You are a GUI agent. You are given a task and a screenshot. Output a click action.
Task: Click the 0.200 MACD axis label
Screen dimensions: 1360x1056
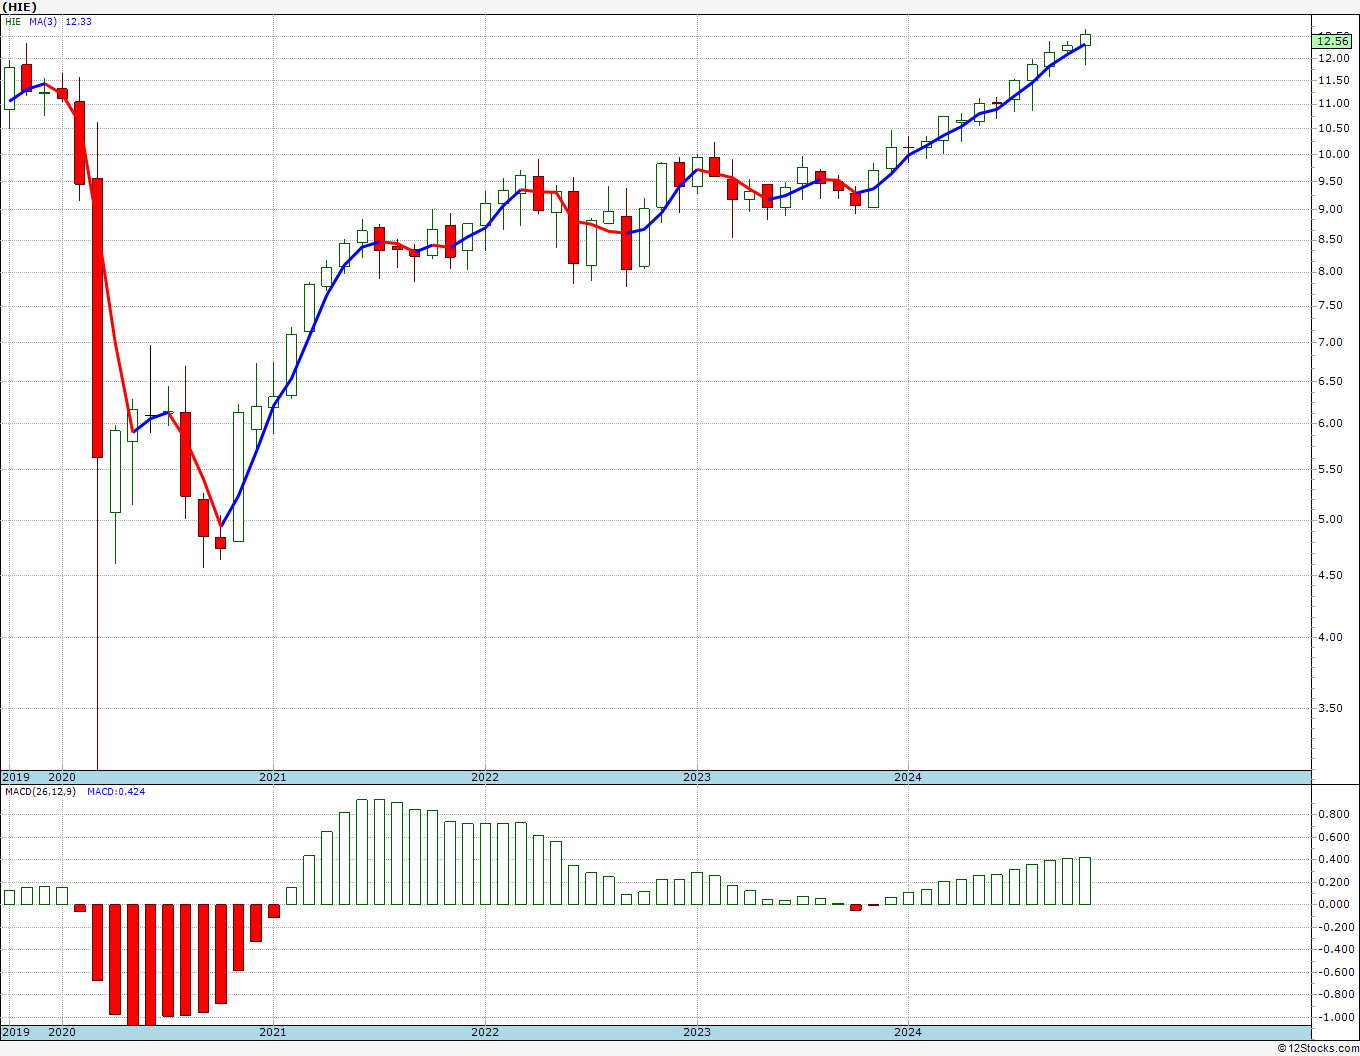[x=1335, y=882]
